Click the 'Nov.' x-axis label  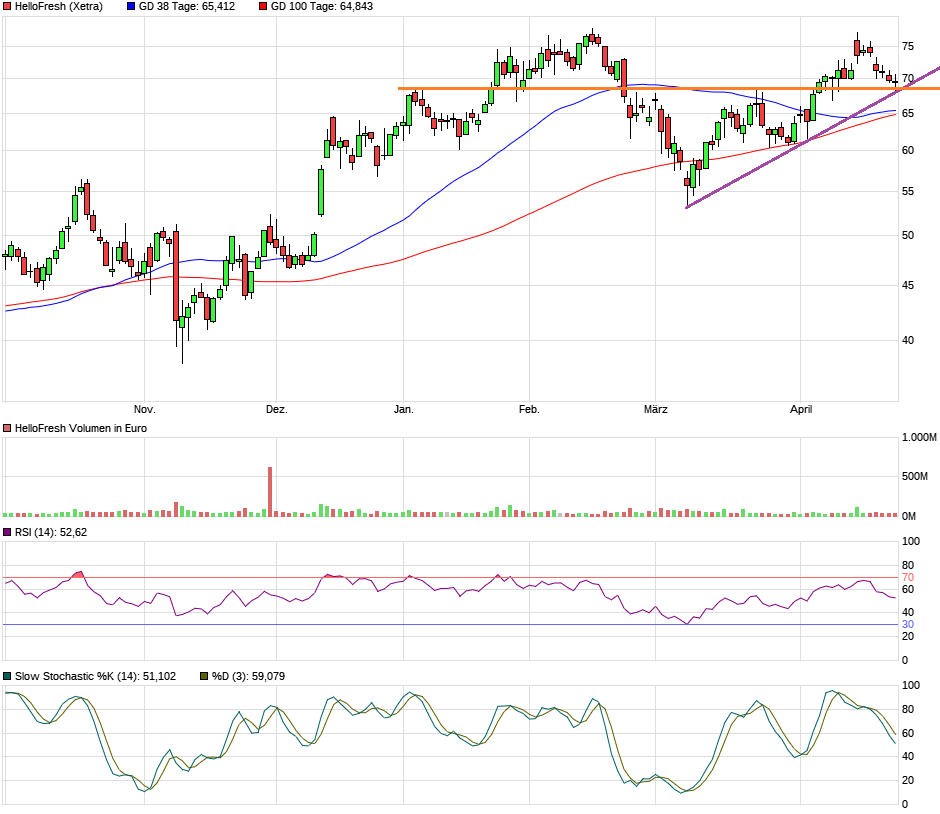pyautogui.click(x=144, y=409)
